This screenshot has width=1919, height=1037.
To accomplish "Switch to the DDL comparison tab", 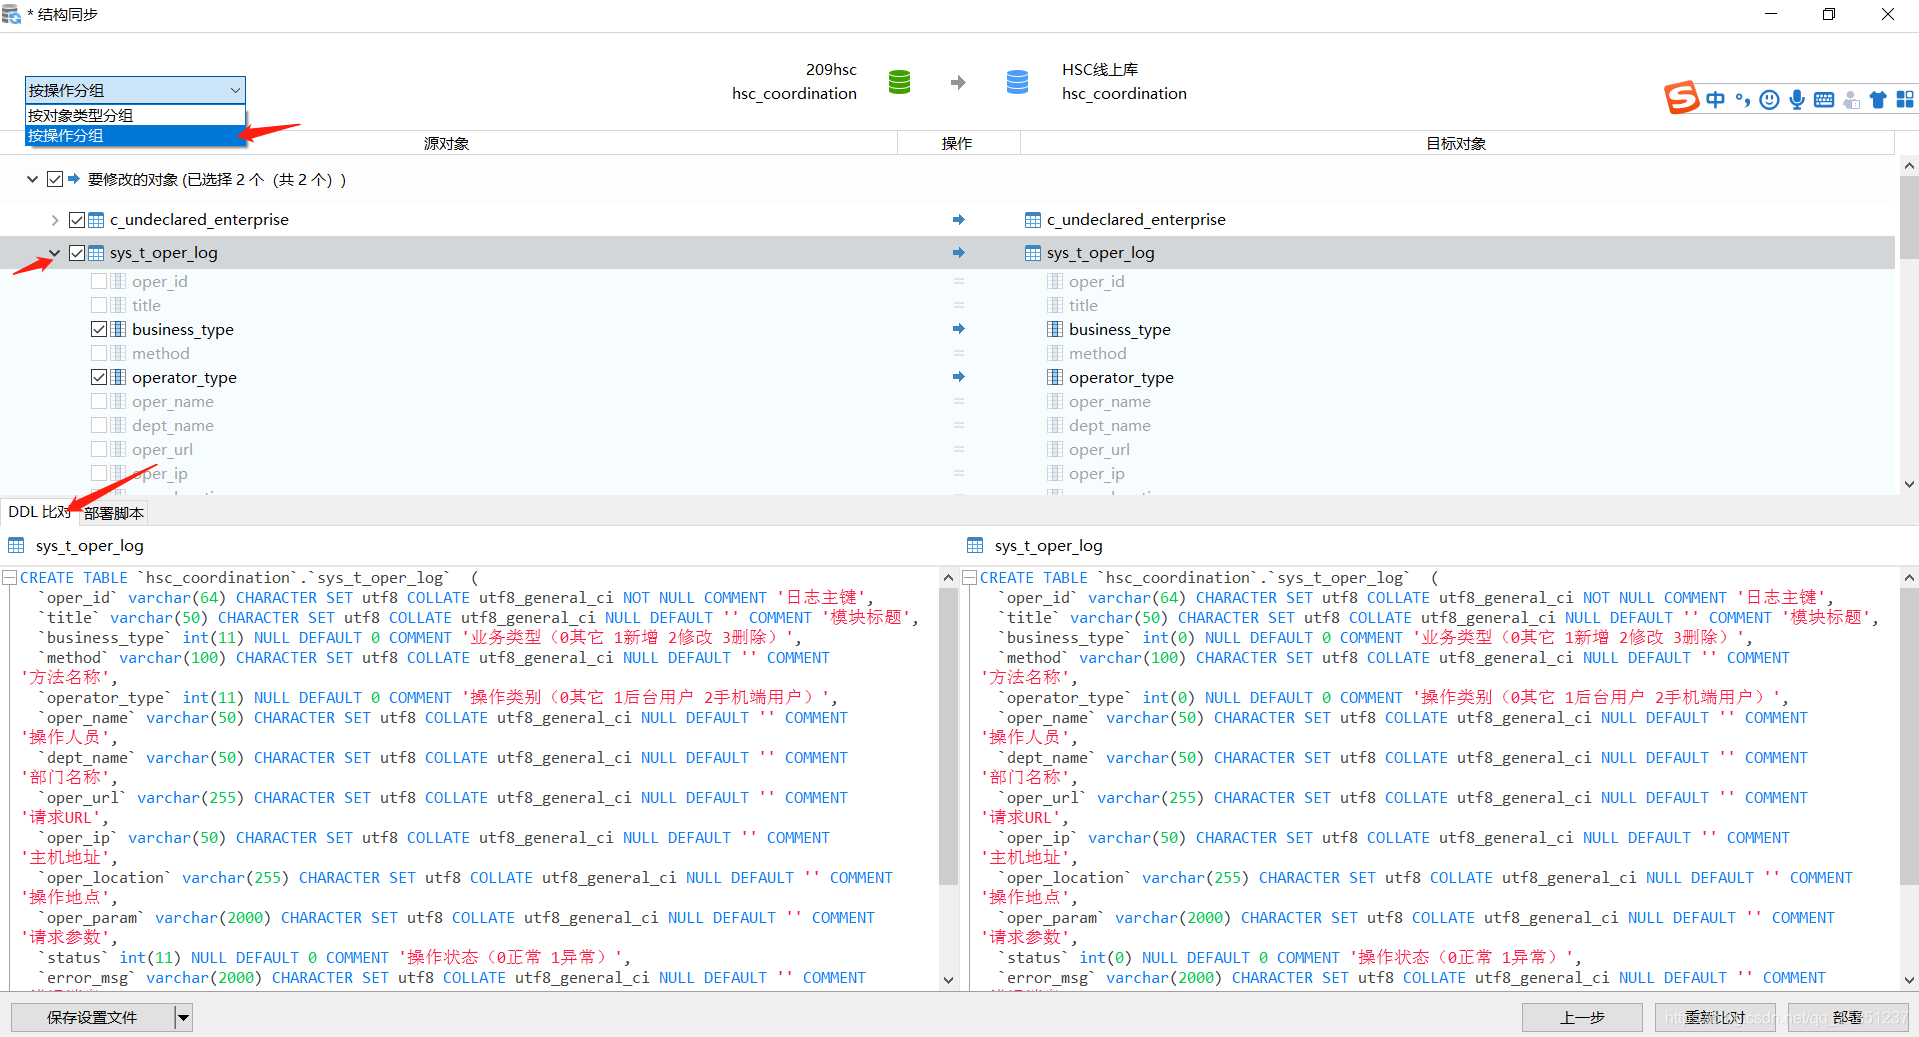I will [x=38, y=512].
